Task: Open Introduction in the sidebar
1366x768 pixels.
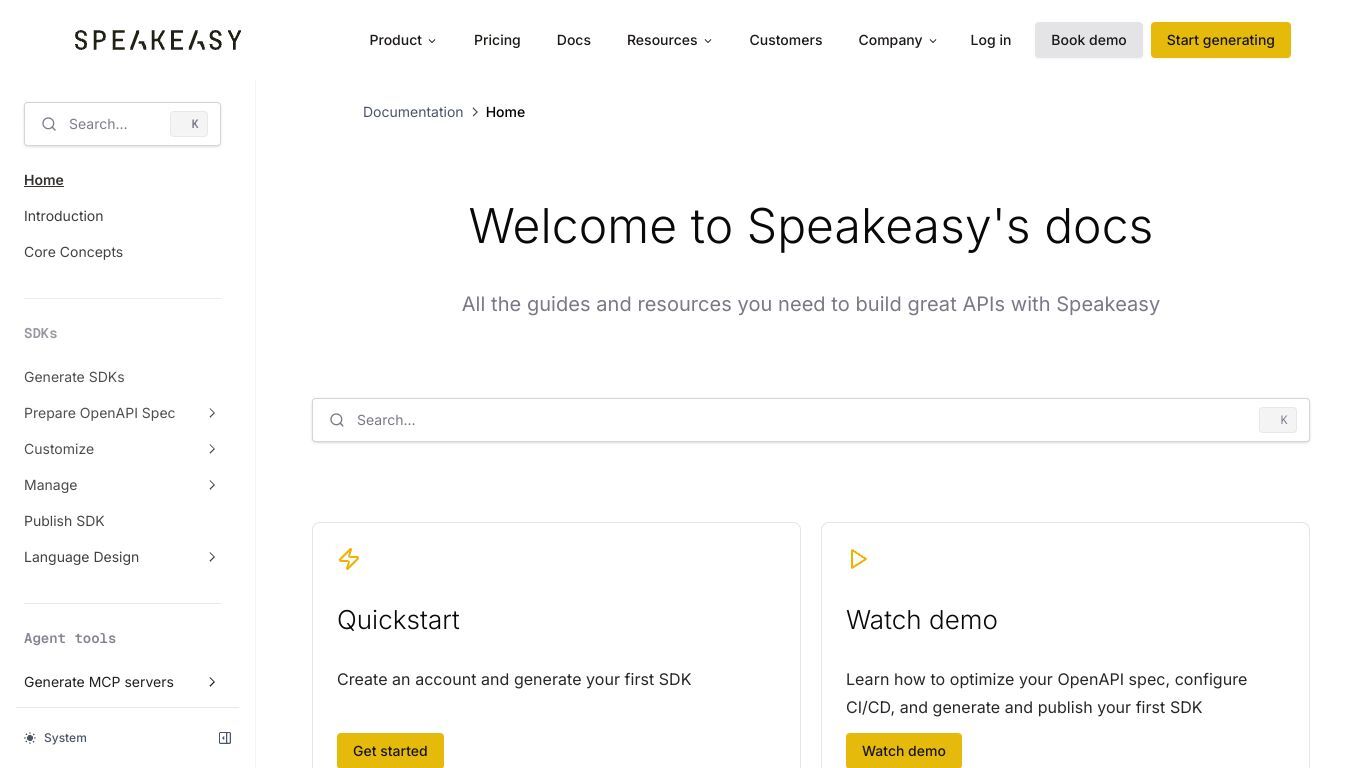Action: (x=63, y=216)
